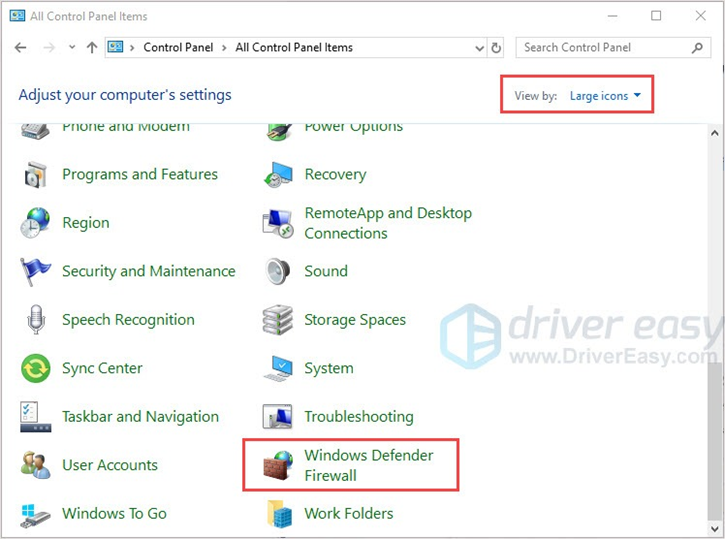Click the Windows To Go icon
The height and width of the screenshot is (539, 725).
click(x=36, y=515)
